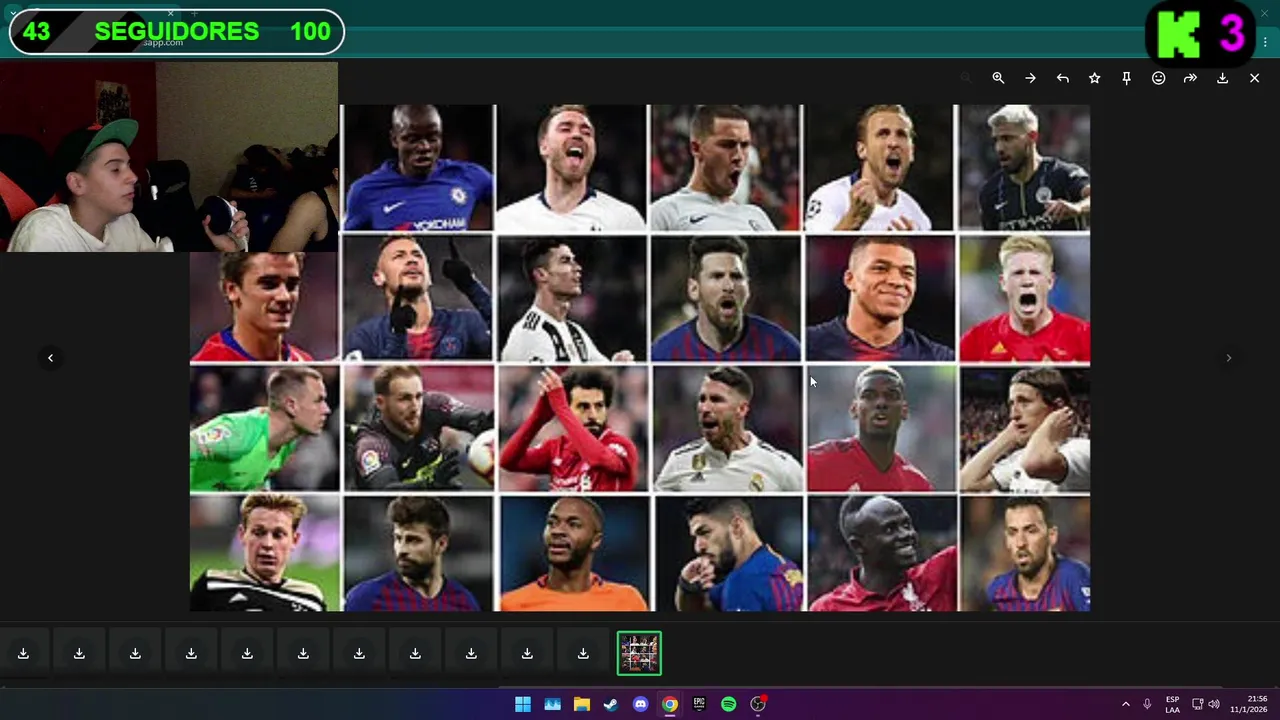
Task: Launch Epic Games from taskbar
Action: [x=699, y=705]
